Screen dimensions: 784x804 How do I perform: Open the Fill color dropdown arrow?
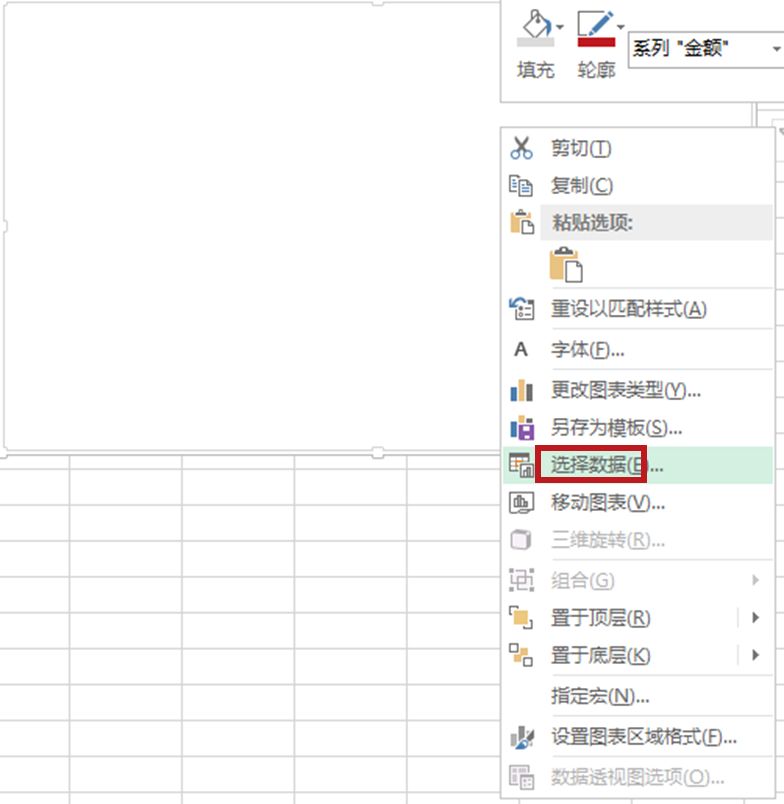(559, 27)
